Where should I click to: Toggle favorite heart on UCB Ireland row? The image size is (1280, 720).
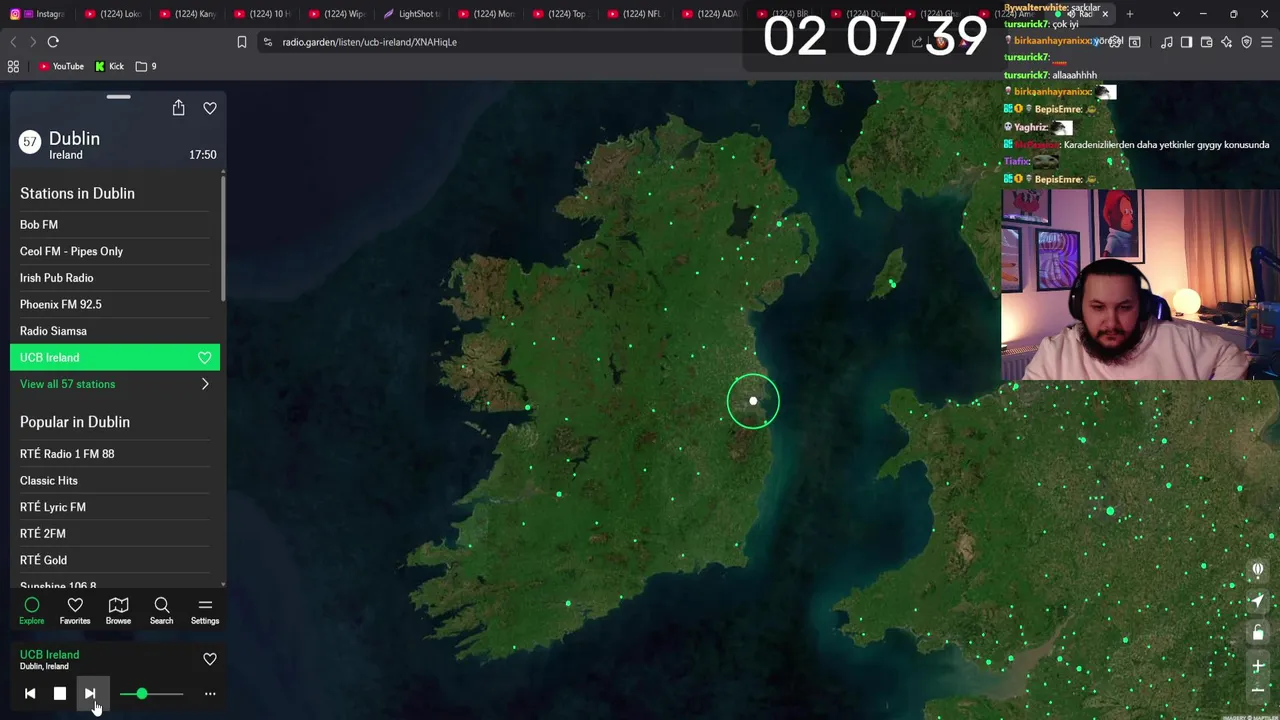click(205, 357)
